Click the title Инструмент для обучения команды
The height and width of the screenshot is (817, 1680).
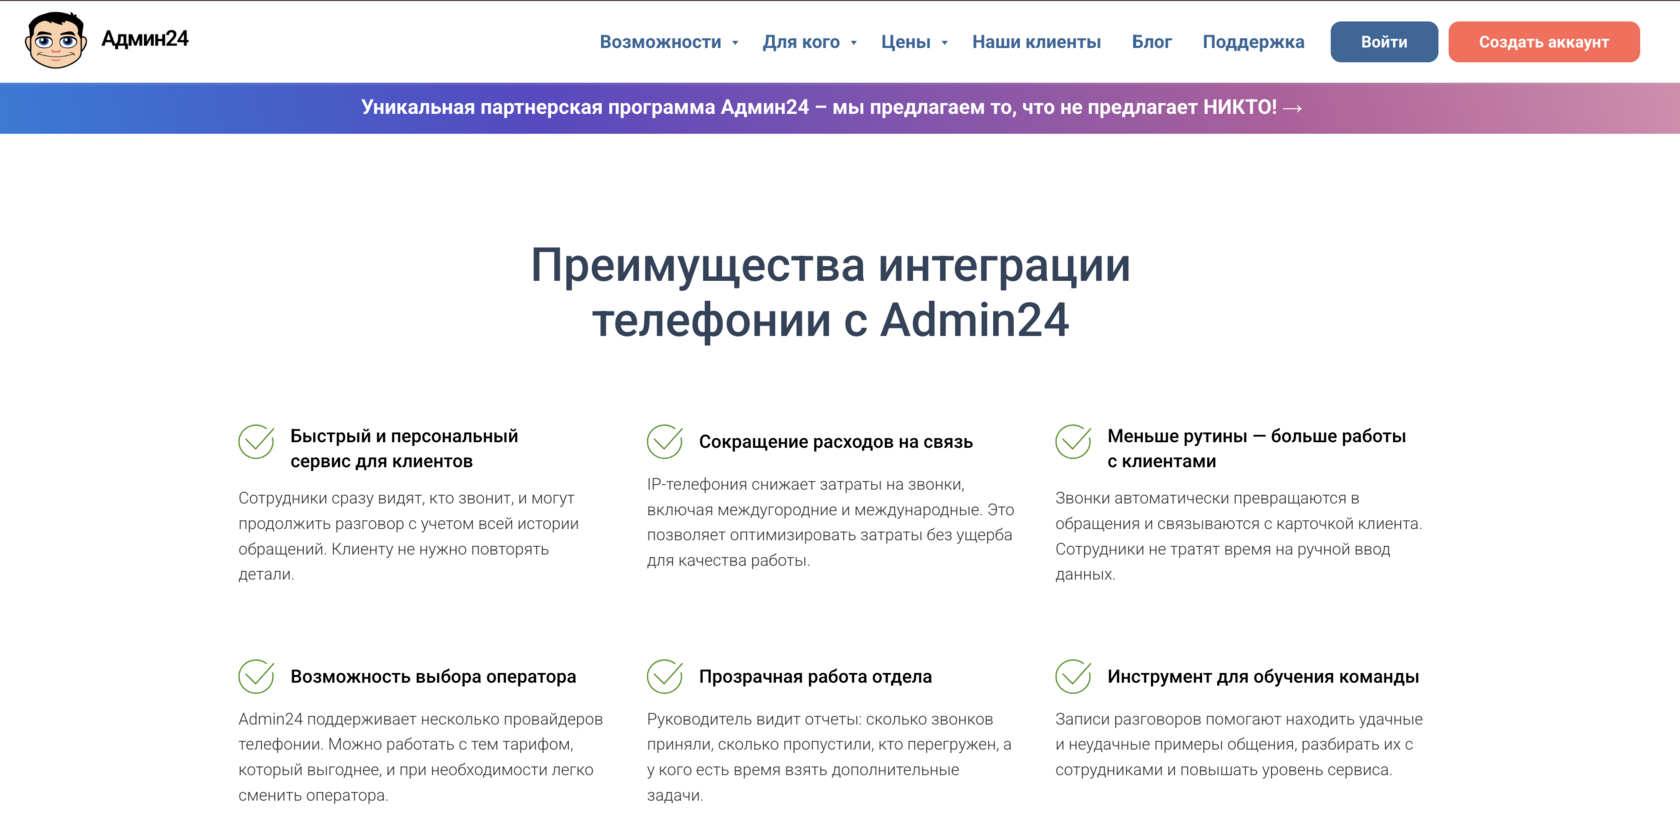[1263, 677]
